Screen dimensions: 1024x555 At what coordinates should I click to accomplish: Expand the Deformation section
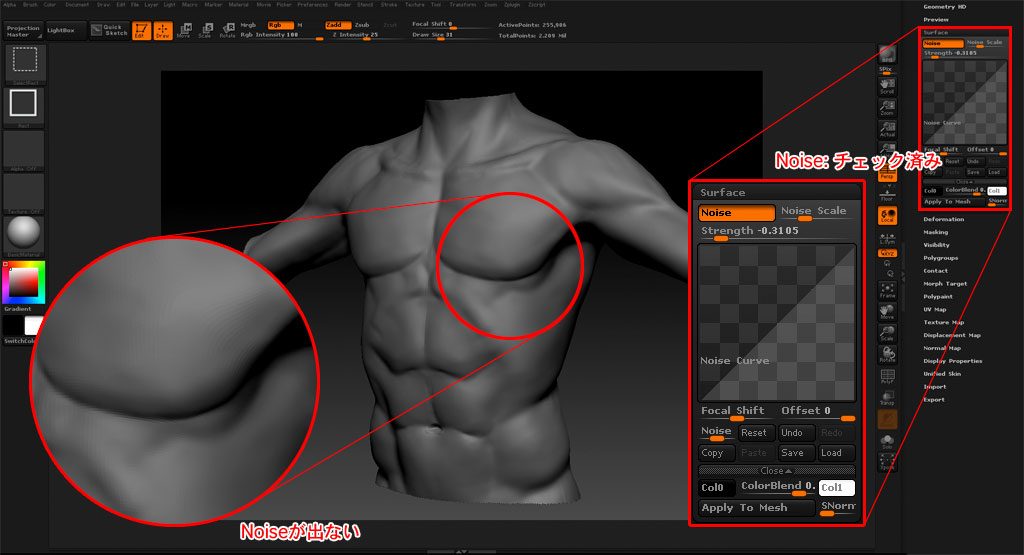pyautogui.click(x=944, y=219)
